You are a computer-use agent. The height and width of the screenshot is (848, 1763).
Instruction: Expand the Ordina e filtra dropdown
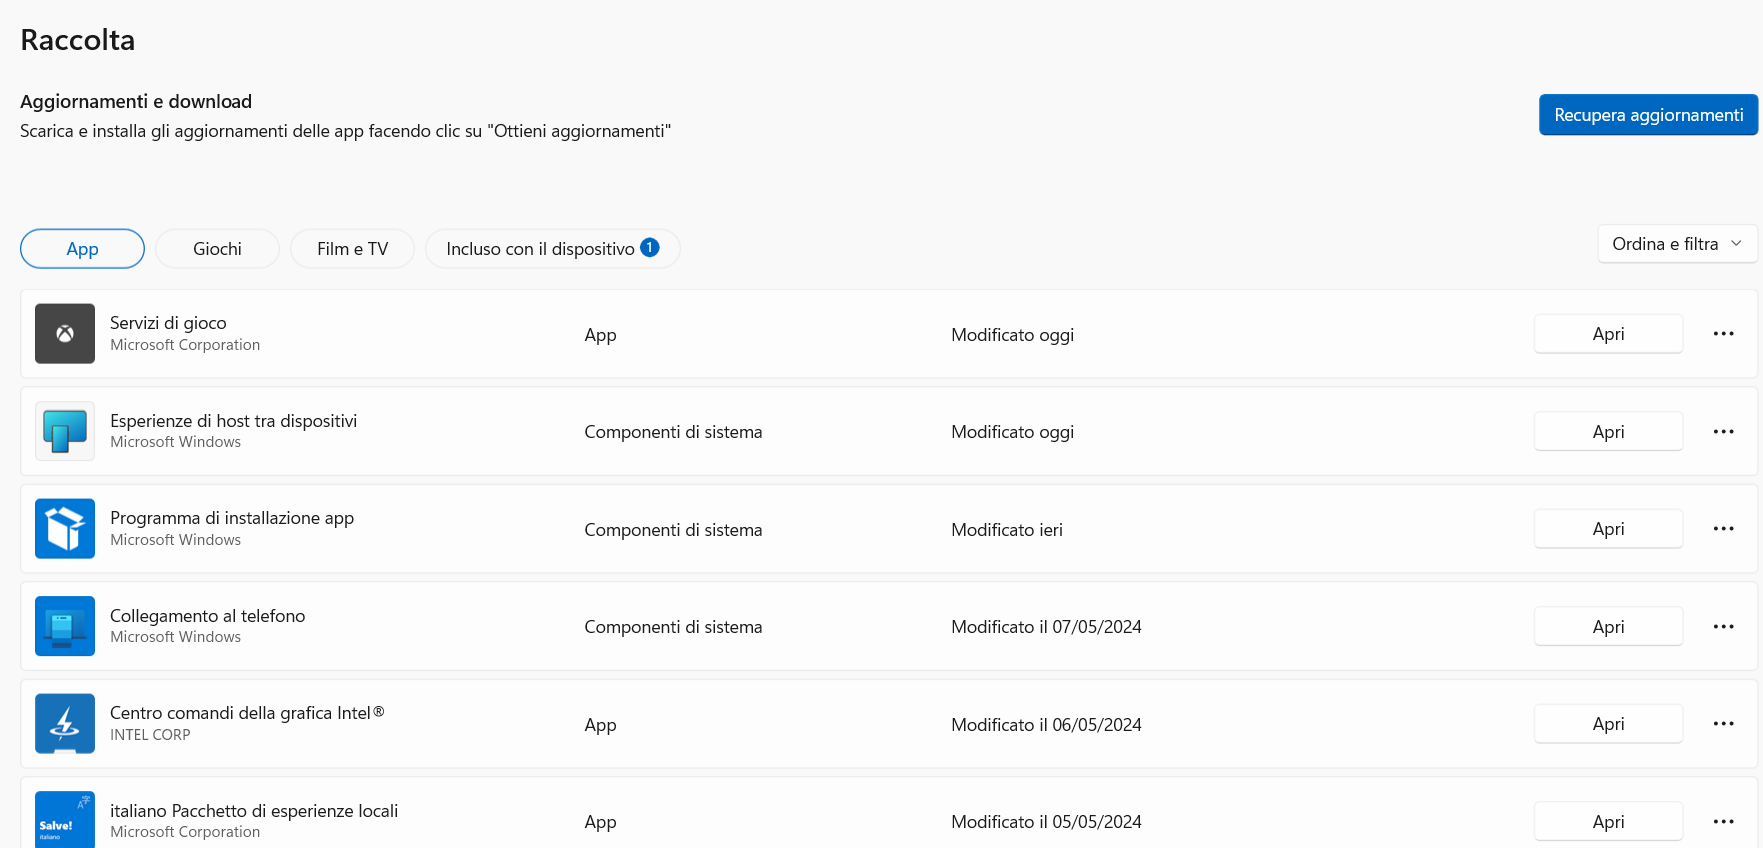click(x=1677, y=244)
